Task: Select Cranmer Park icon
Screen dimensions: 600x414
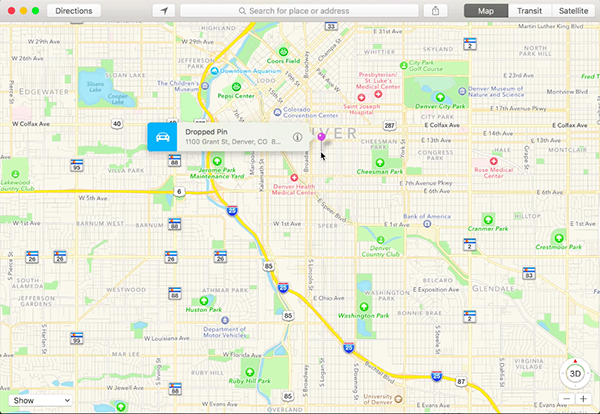Action: click(488, 220)
